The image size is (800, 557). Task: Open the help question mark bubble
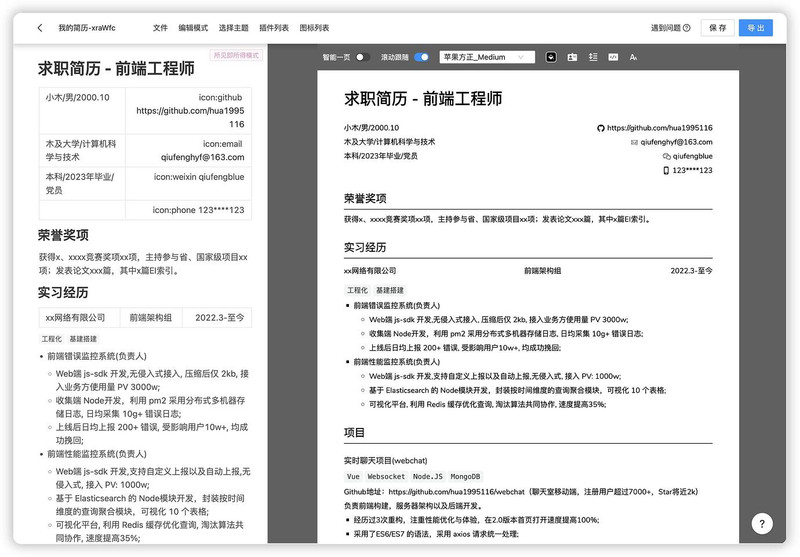[x=762, y=523]
